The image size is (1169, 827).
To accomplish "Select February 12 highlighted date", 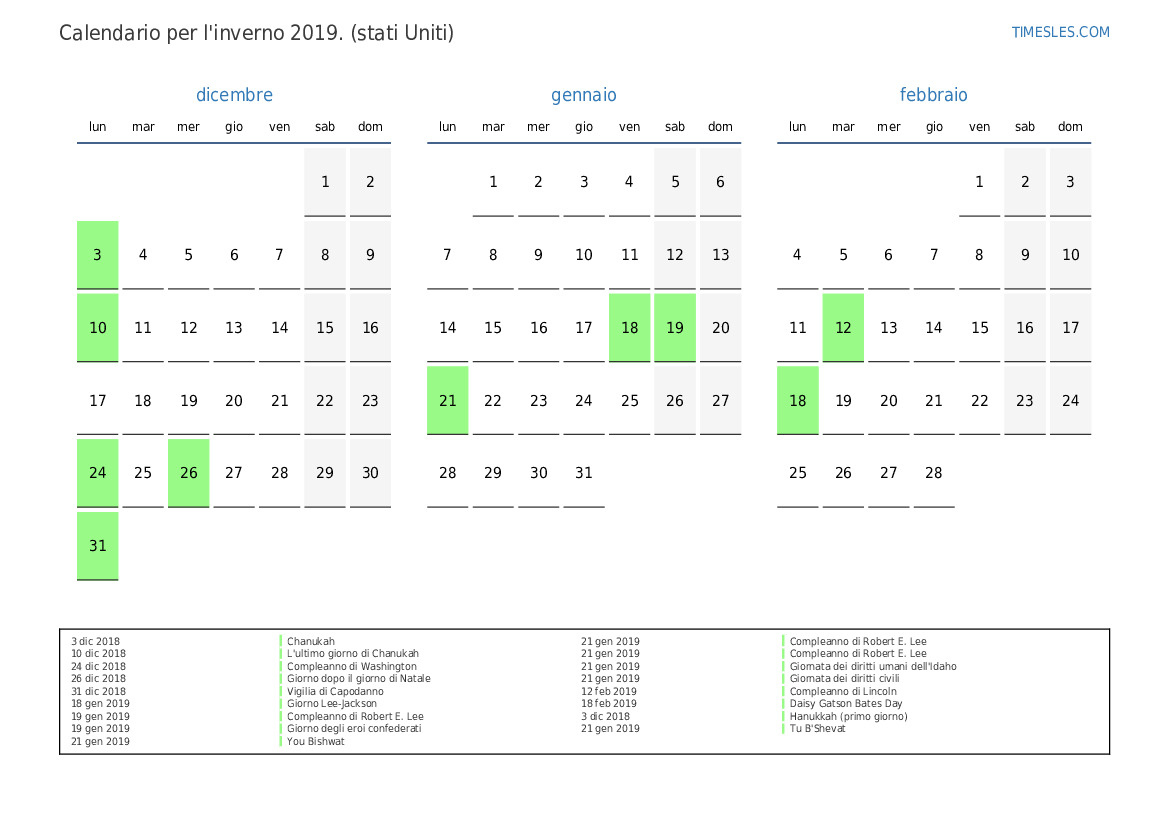I will [843, 328].
